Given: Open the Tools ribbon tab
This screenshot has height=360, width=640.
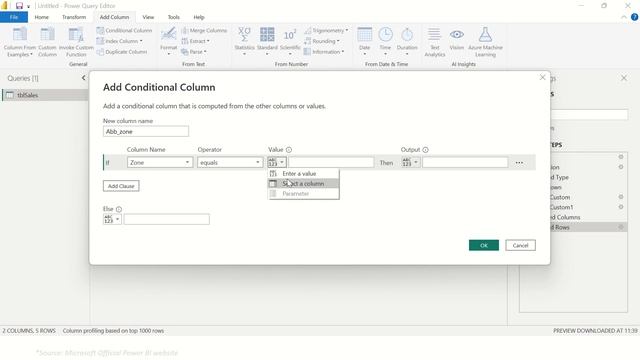Looking at the screenshot, I should (173, 17).
